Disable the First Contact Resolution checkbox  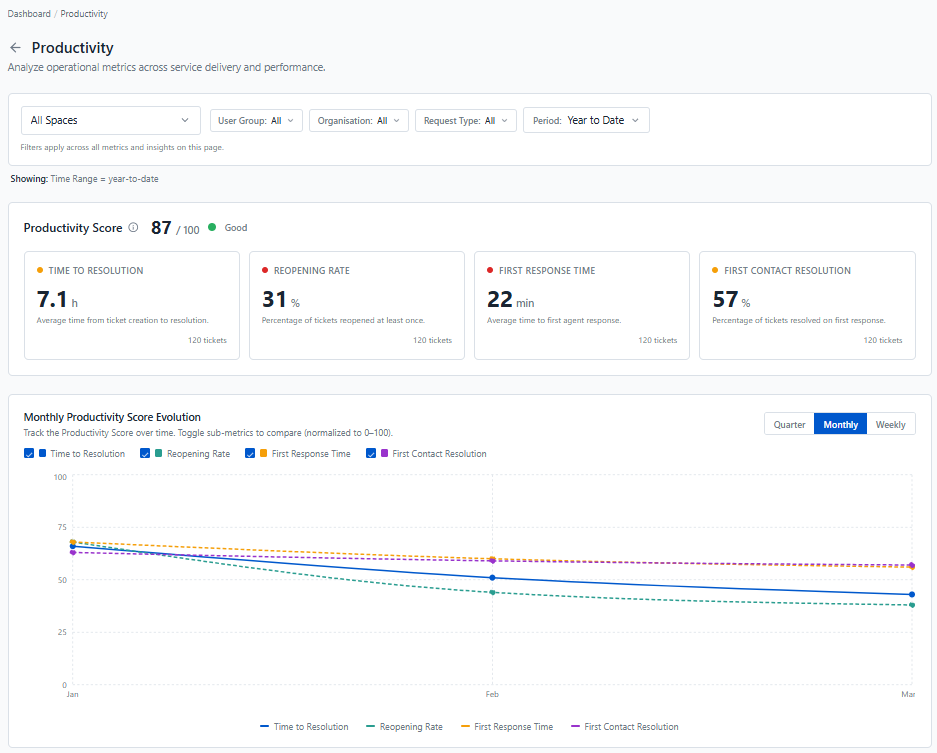(370, 454)
